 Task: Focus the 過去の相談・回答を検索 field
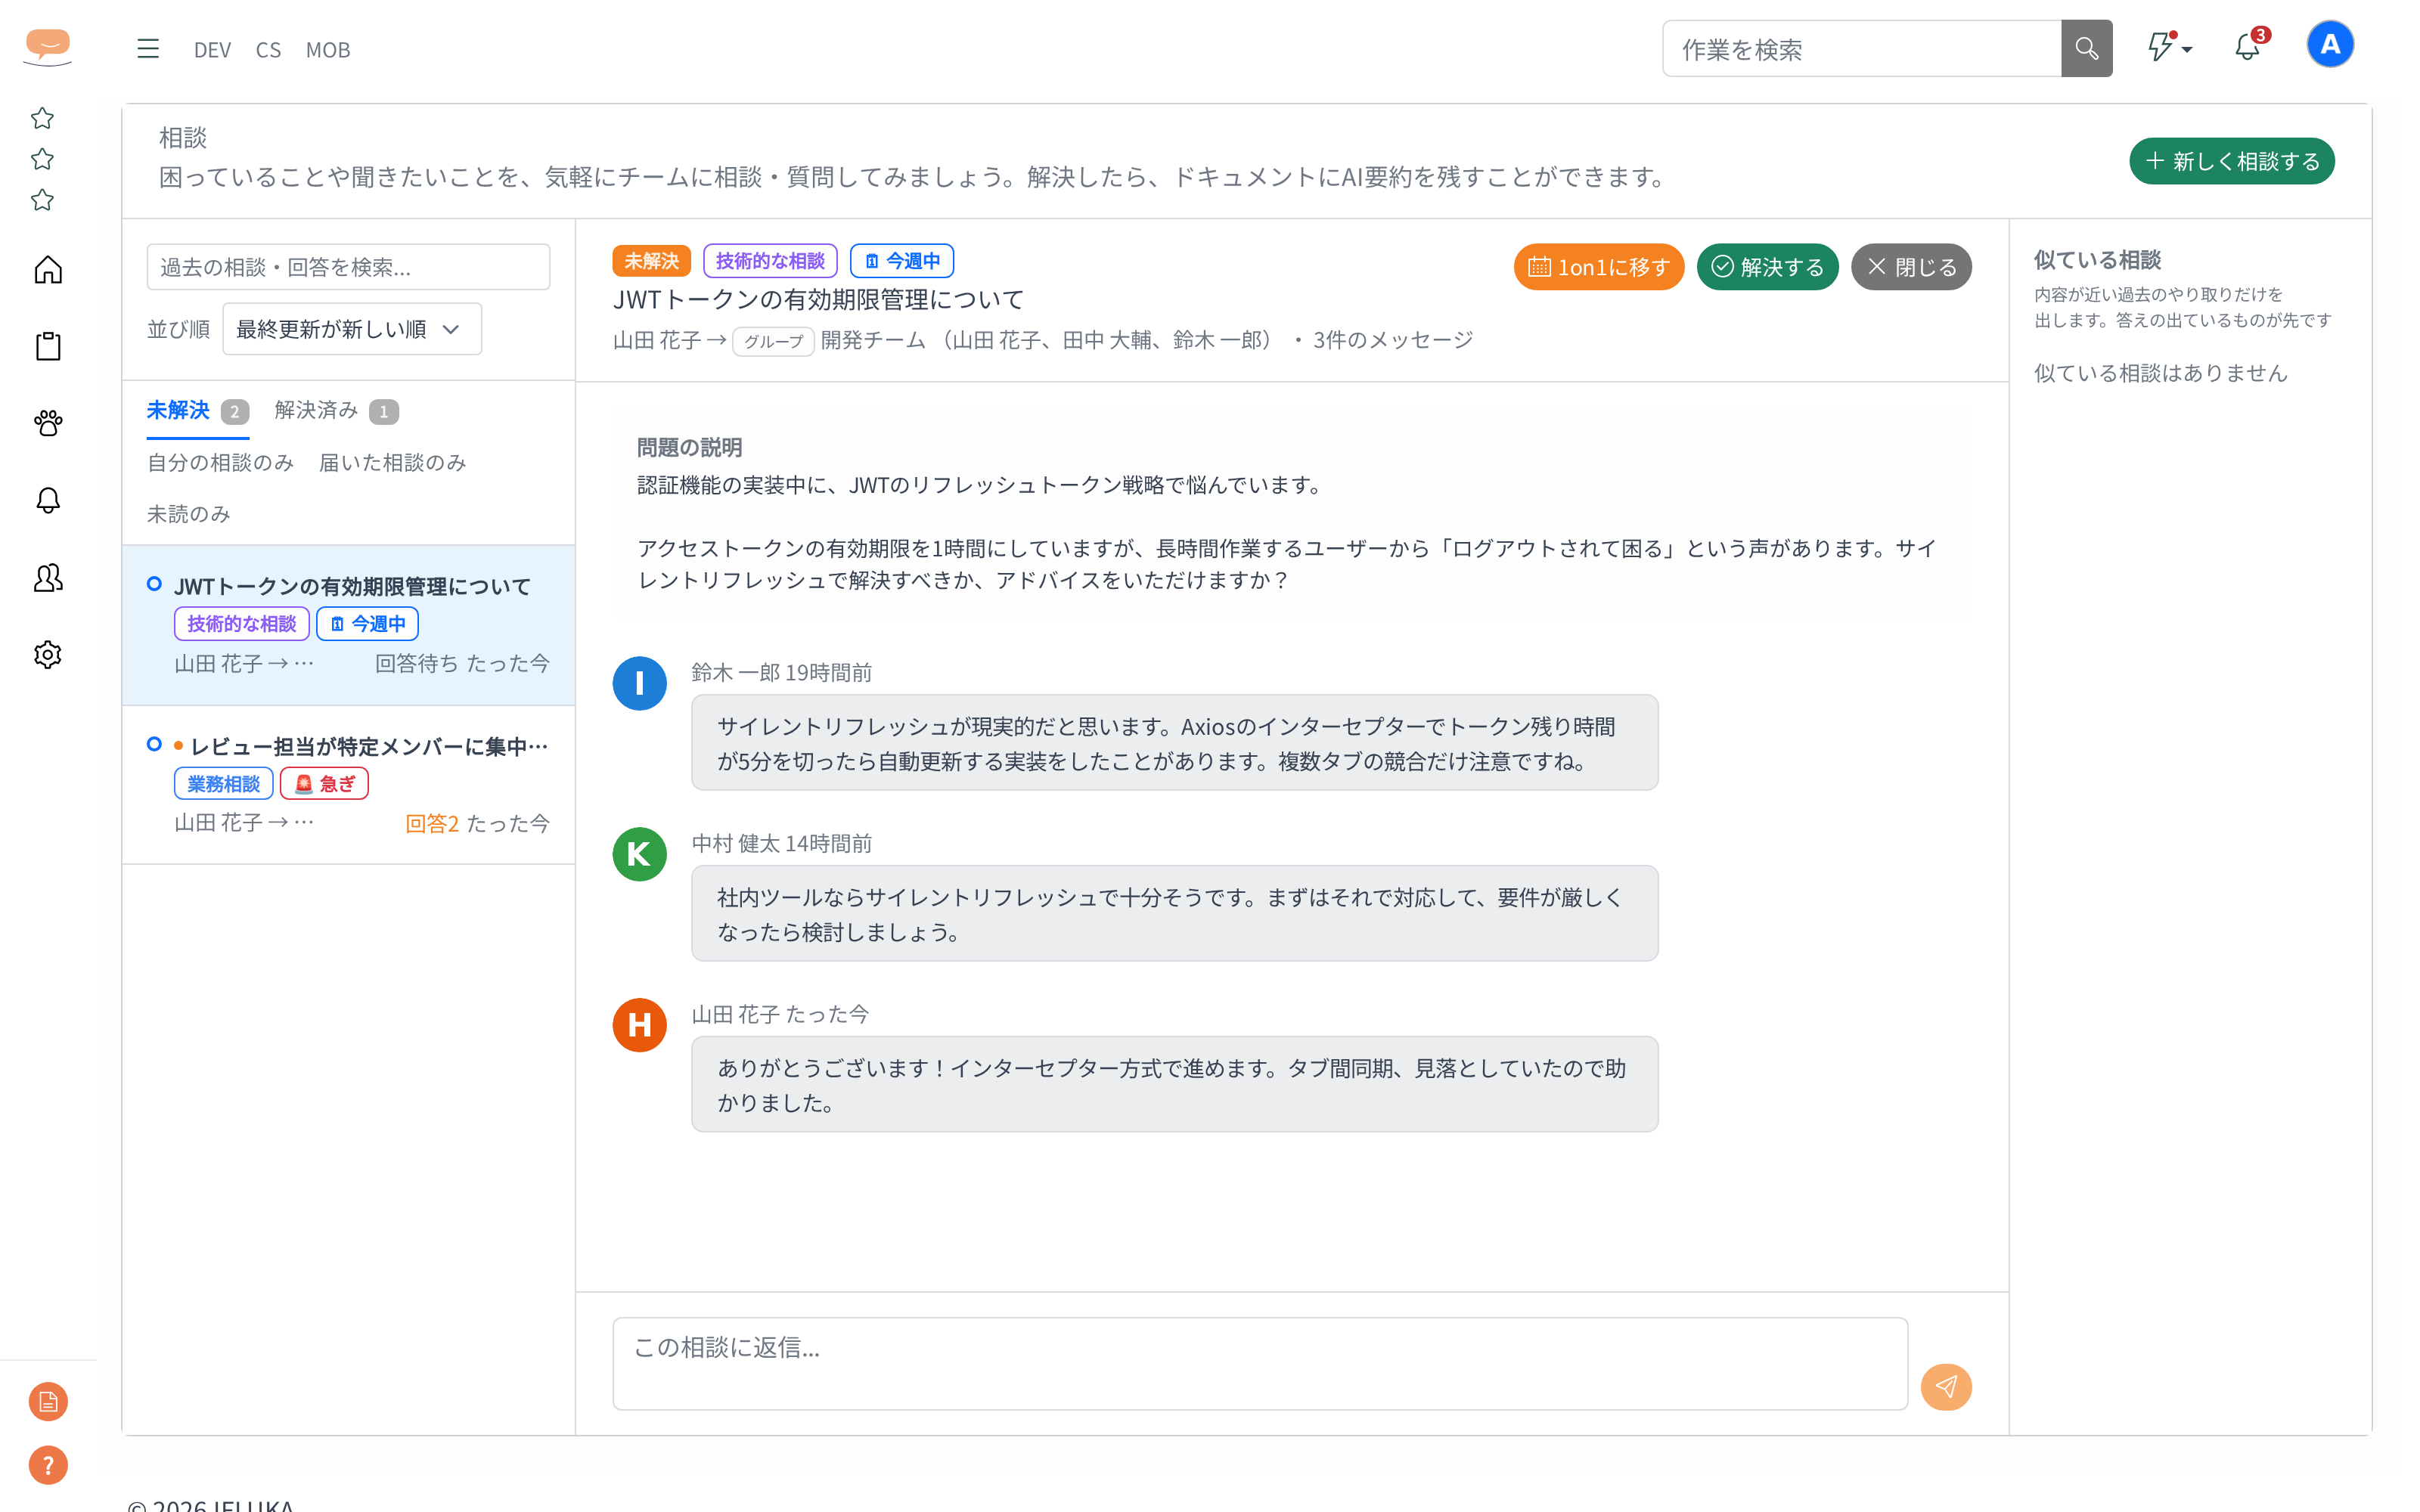click(348, 267)
